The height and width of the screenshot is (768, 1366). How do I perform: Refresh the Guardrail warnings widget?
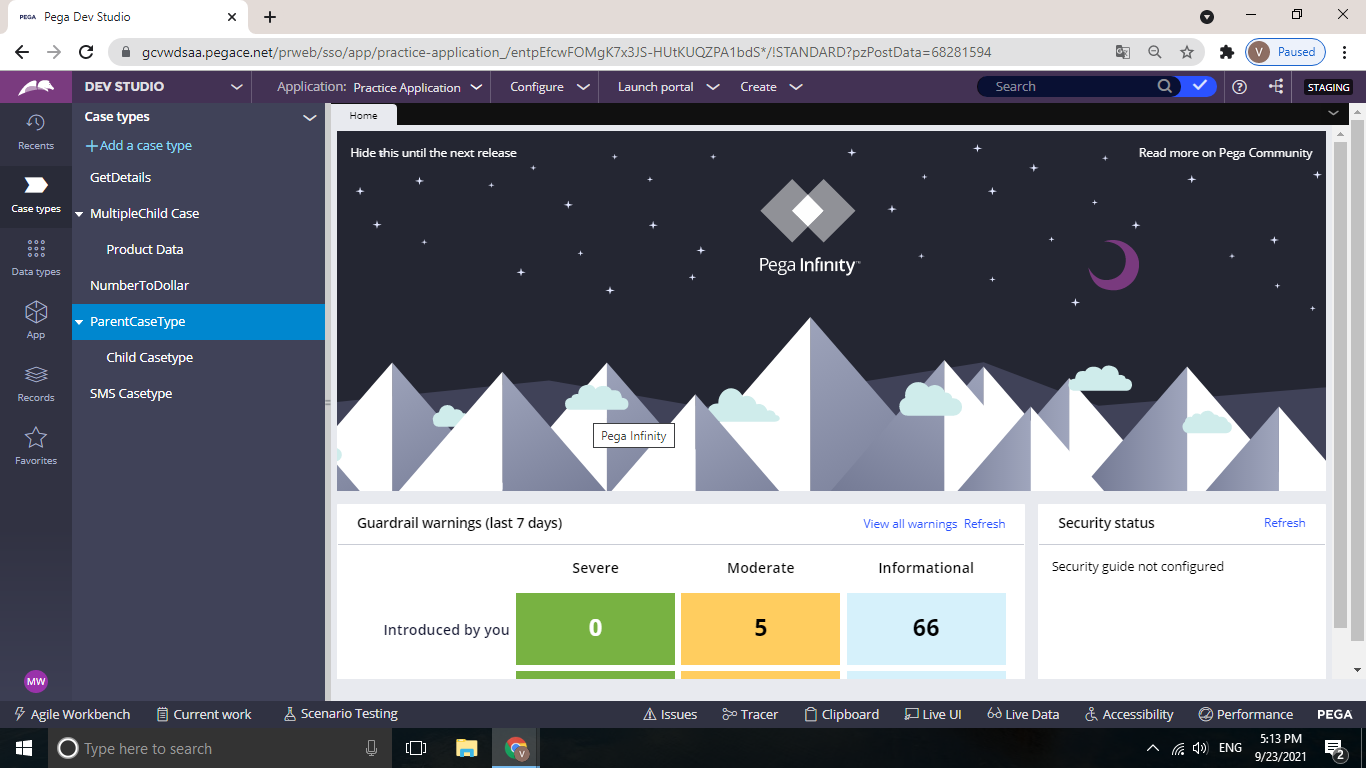(984, 523)
